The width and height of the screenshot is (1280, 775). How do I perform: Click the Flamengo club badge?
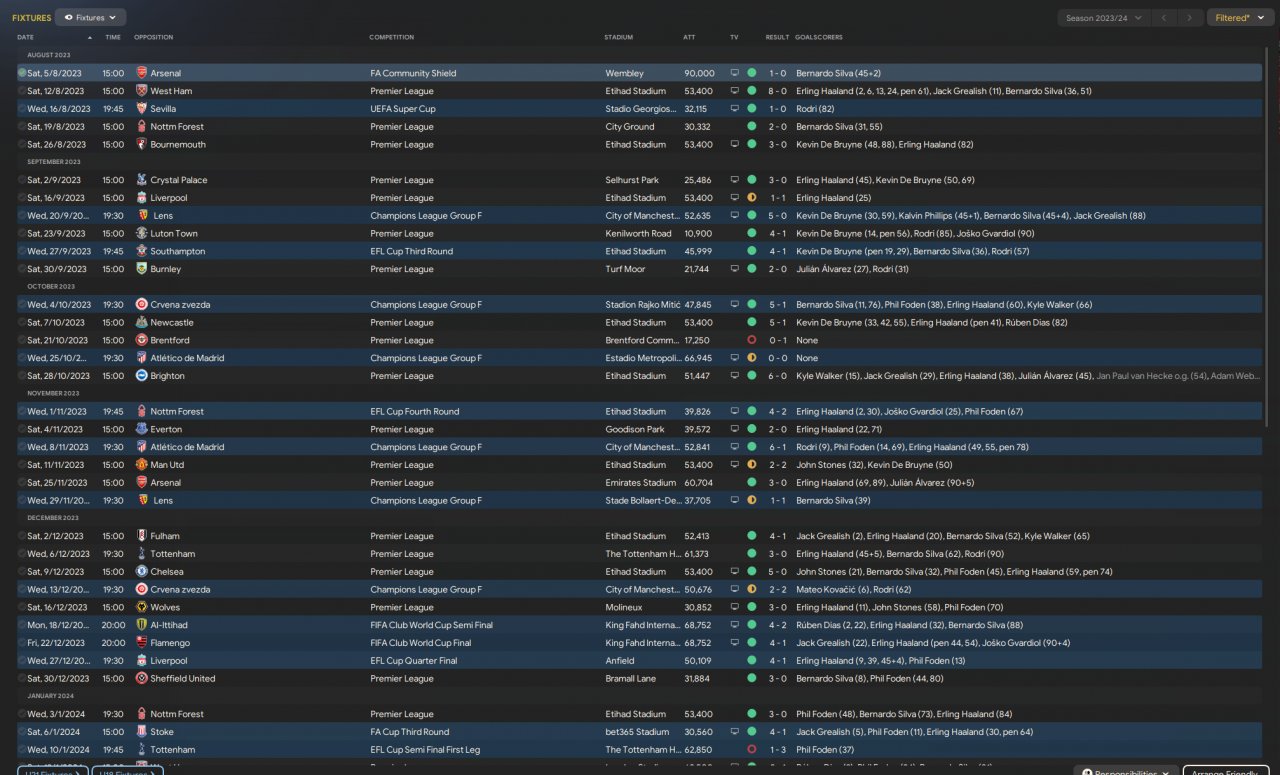point(141,643)
